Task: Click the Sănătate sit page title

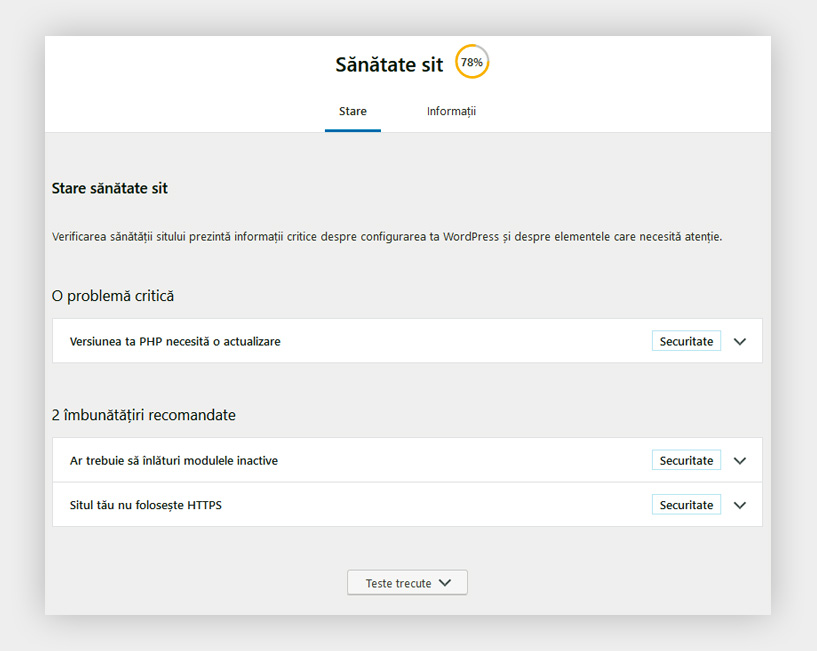Action: click(389, 65)
